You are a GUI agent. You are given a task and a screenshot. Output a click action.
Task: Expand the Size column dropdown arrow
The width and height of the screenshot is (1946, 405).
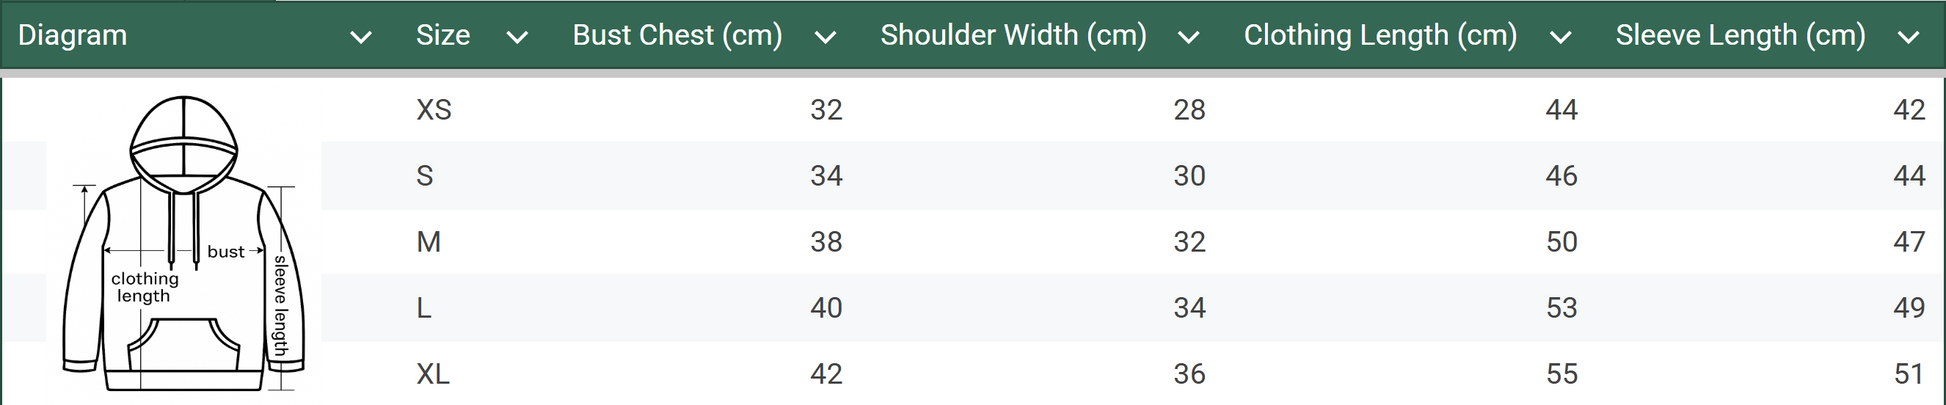[x=517, y=37]
